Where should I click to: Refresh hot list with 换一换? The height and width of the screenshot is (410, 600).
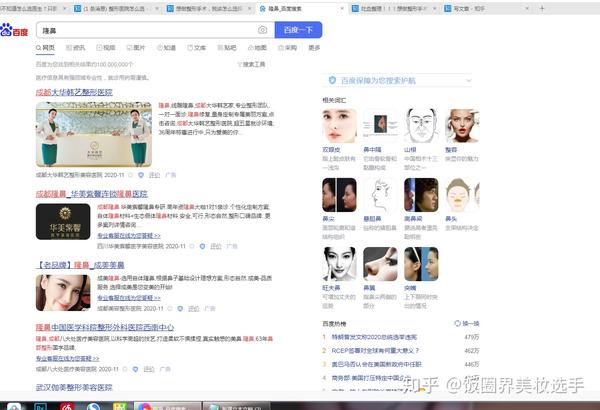point(467,323)
